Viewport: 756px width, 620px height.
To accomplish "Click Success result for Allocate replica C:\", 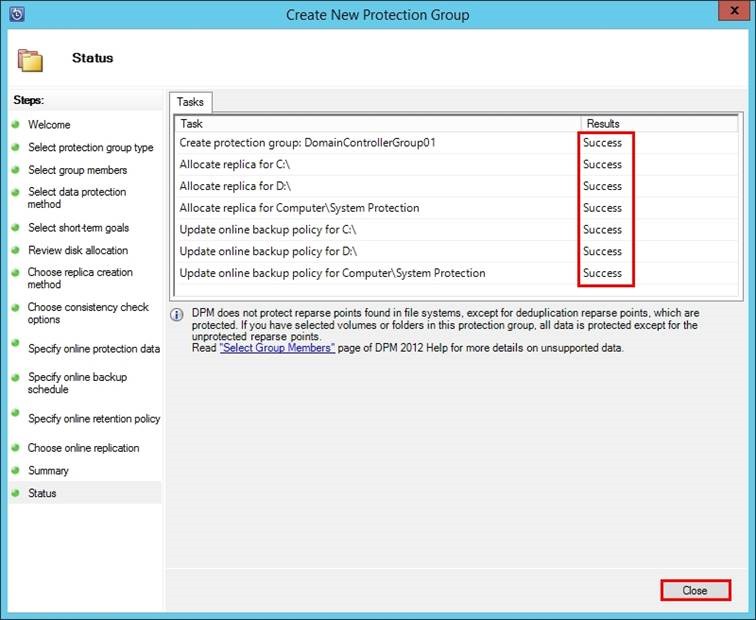I will tap(602, 164).
